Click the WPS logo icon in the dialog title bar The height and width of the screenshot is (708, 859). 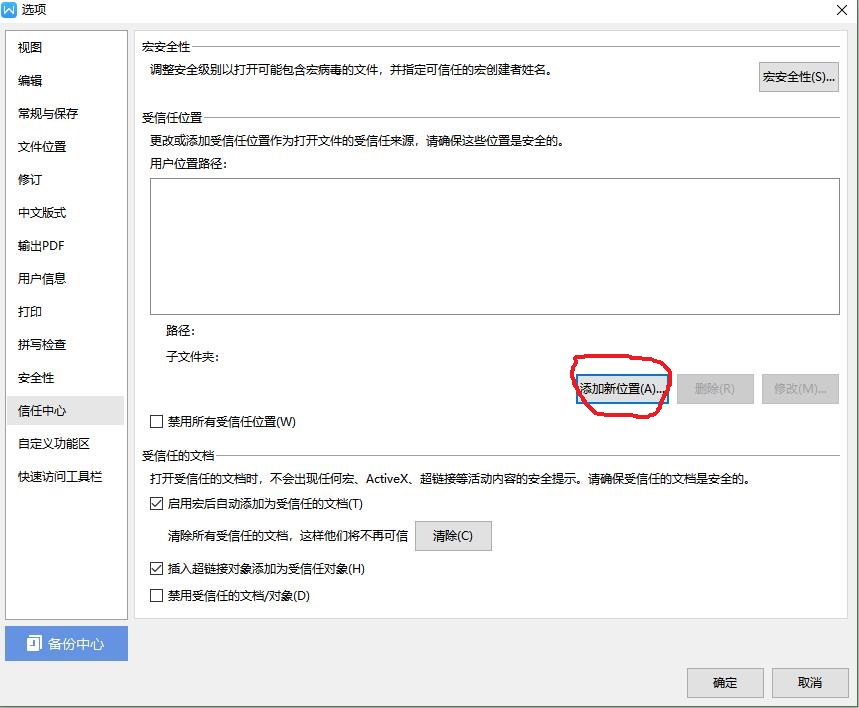12,10
